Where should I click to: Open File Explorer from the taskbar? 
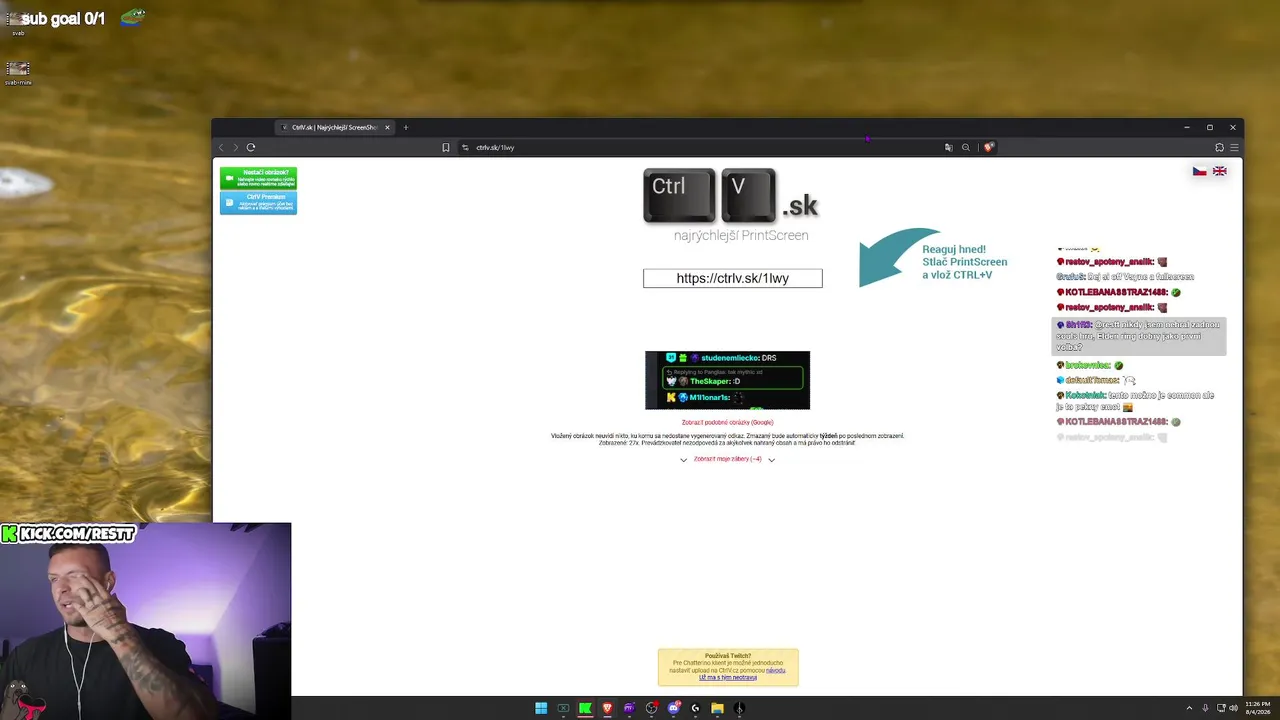pos(717,708)
